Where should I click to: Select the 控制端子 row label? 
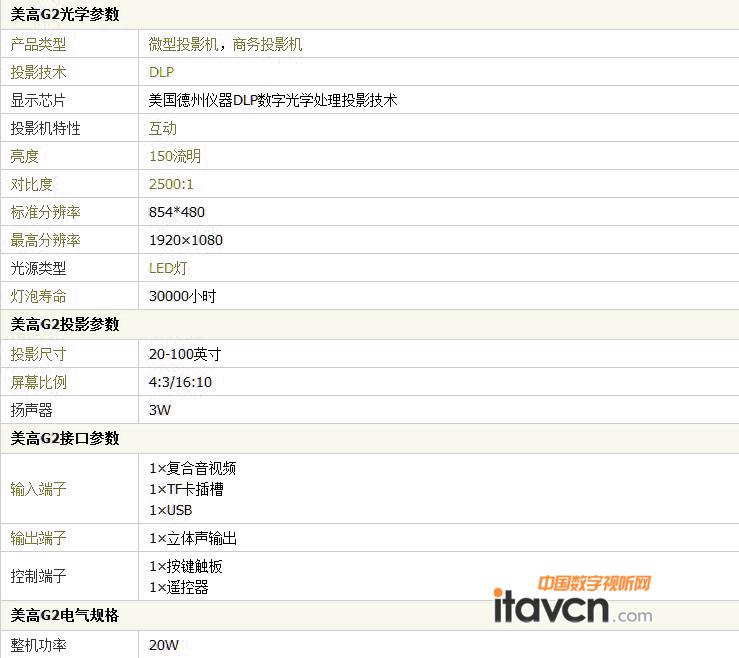[x=38, y=576]
